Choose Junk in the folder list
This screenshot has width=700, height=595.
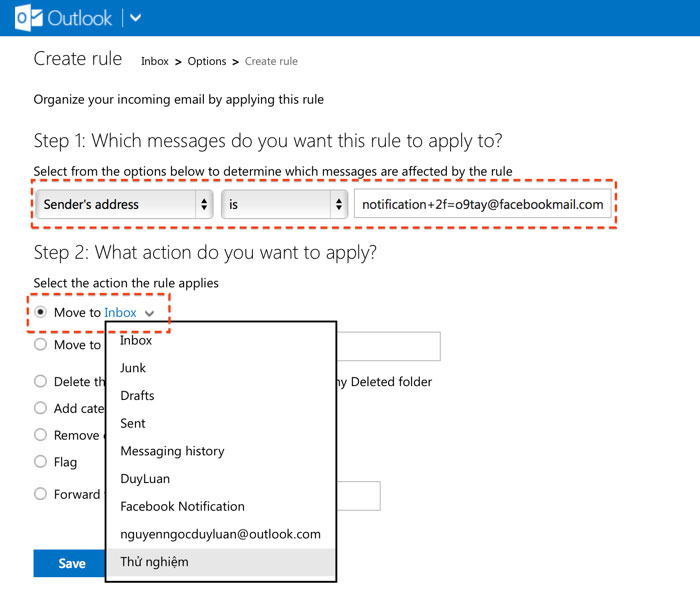(221, 368)
